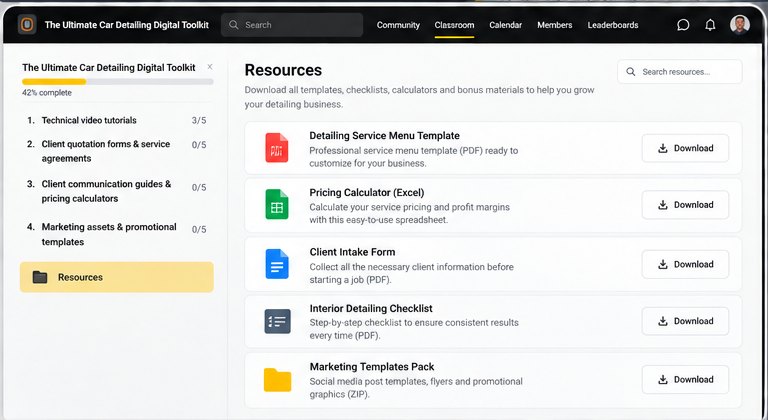
Task: Download the Client Intake Form
Action: point(685,264)
